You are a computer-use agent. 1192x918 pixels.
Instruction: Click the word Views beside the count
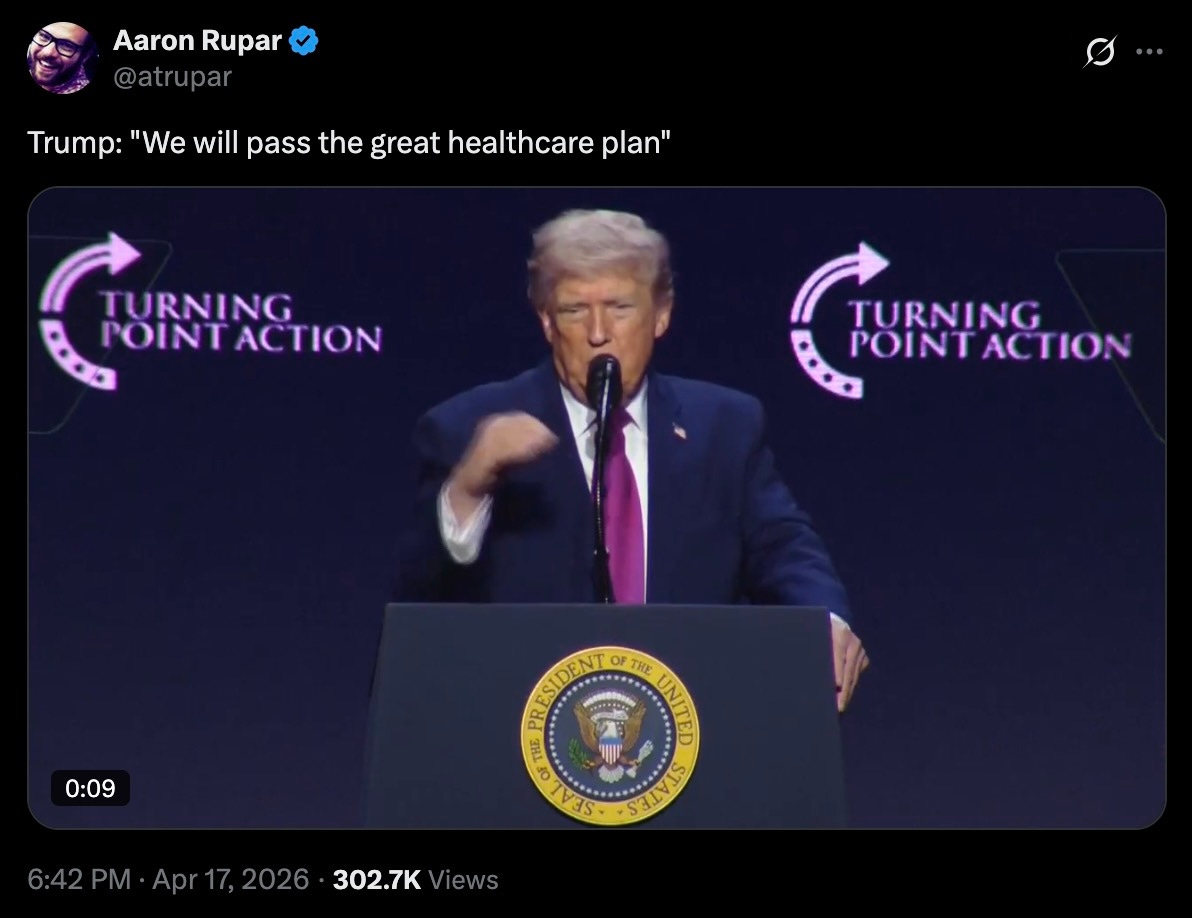point(463,879)
